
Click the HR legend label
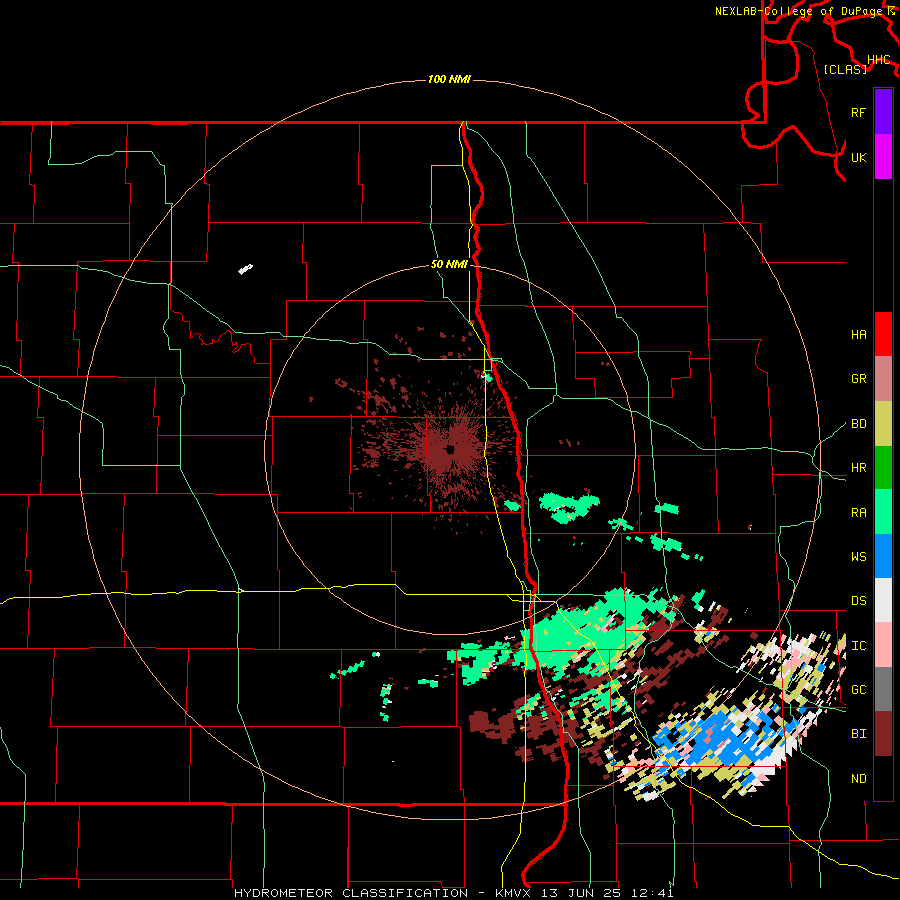[x=858, y=468]
